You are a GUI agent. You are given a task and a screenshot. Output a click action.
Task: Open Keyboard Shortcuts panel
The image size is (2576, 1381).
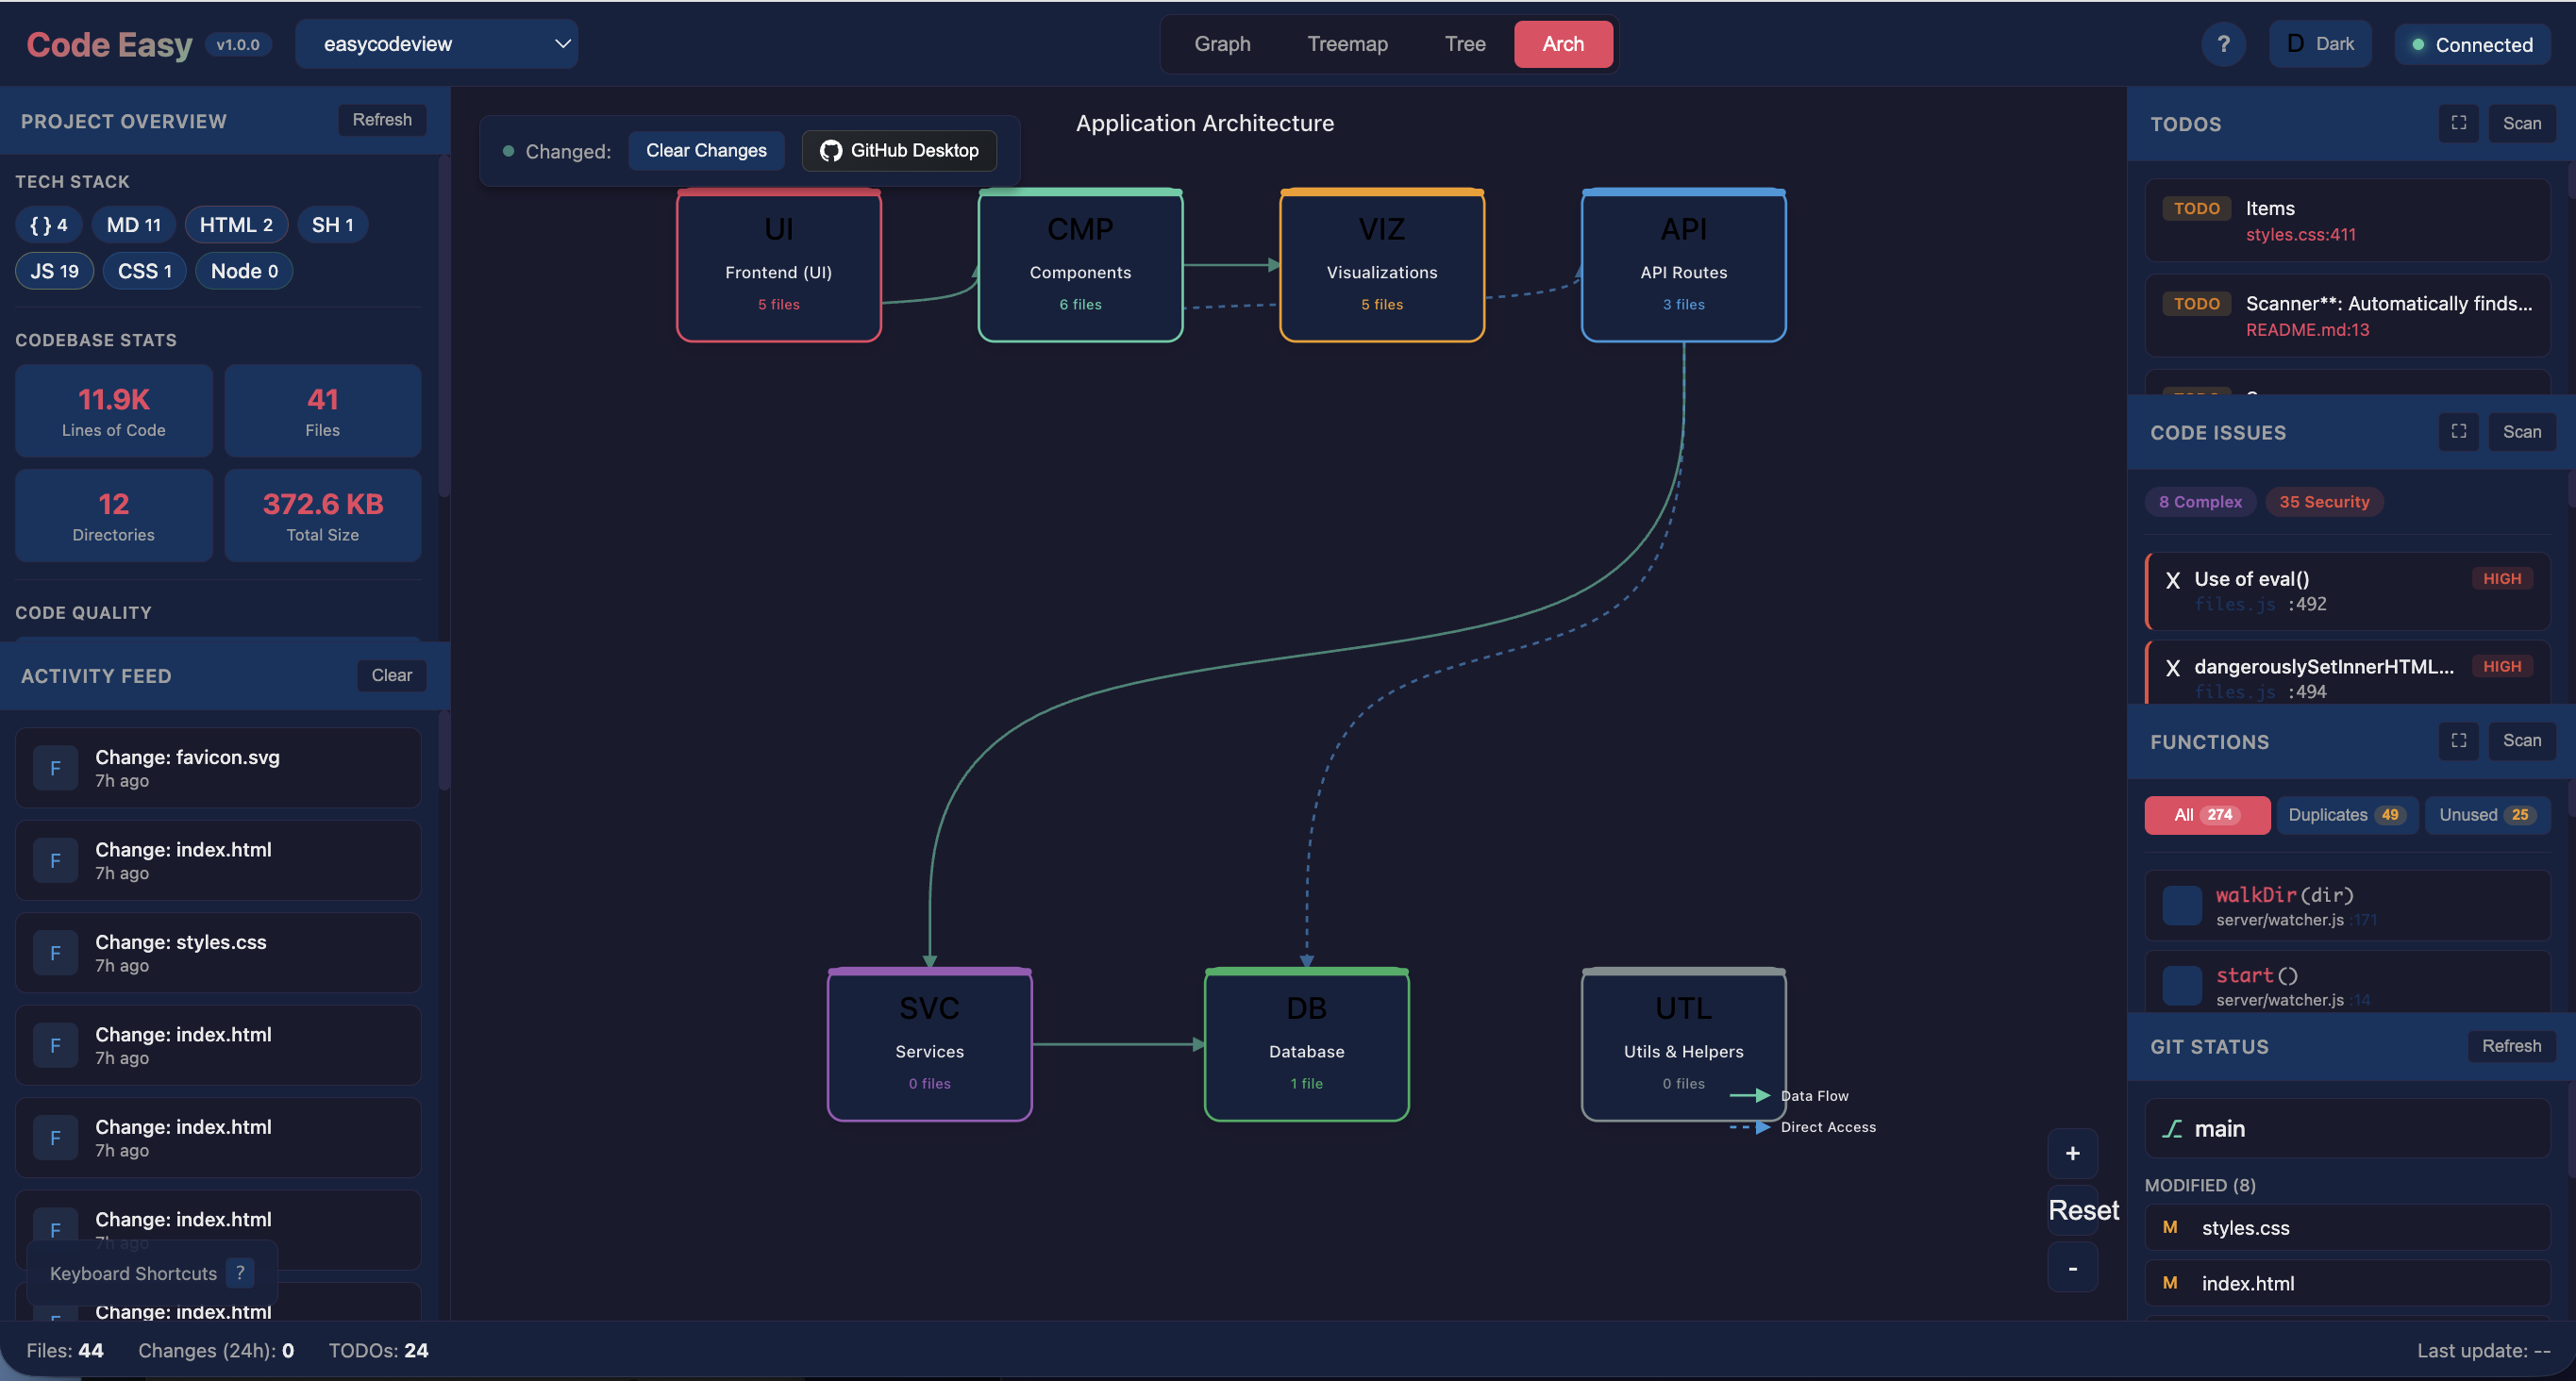[x=151, y=1273]
